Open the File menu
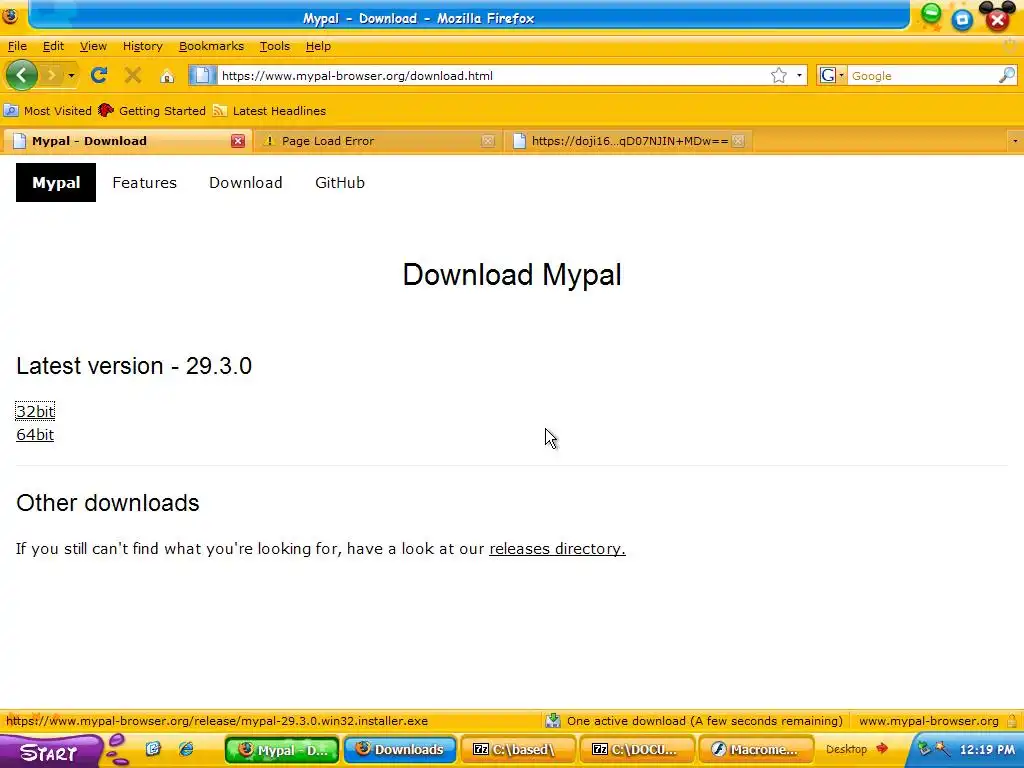Screen dimensions: 1024x768 17,46
